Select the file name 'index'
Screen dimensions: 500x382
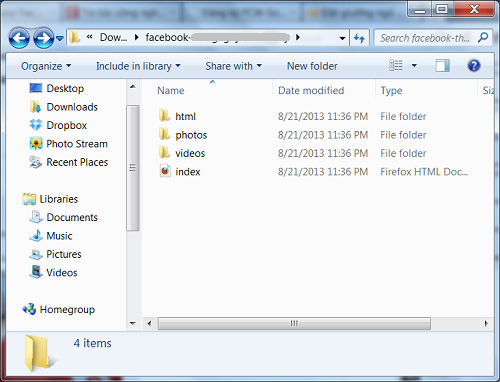188,172
